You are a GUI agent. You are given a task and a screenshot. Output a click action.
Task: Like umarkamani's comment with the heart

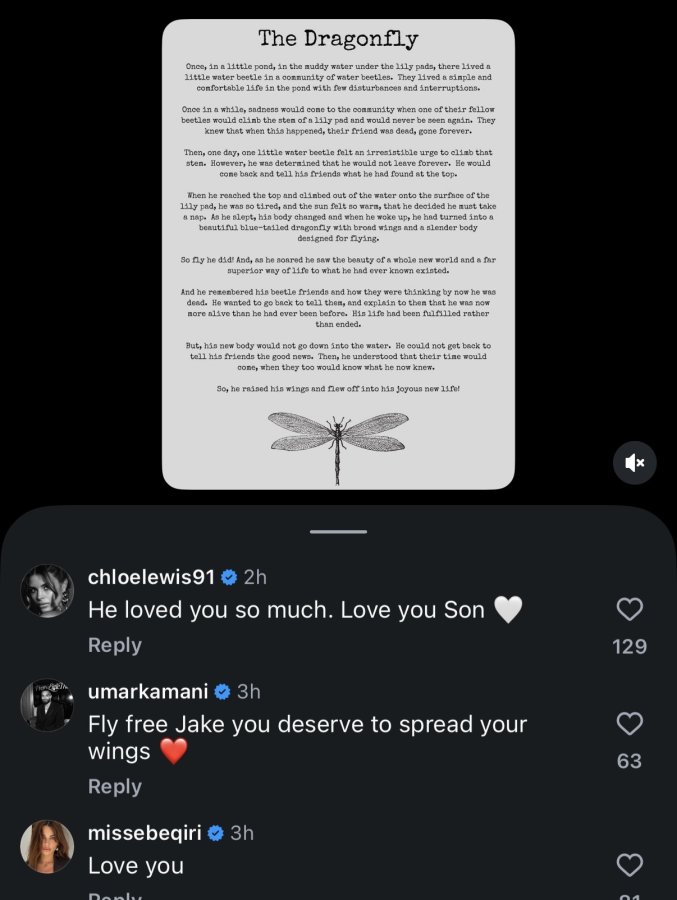click(629, 723)
